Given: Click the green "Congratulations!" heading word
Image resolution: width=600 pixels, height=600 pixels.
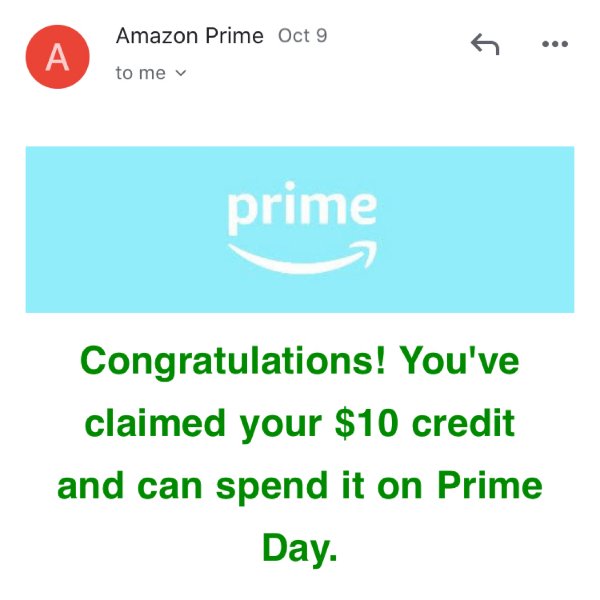Looking at the screenshot, I should tap(232, 362).
